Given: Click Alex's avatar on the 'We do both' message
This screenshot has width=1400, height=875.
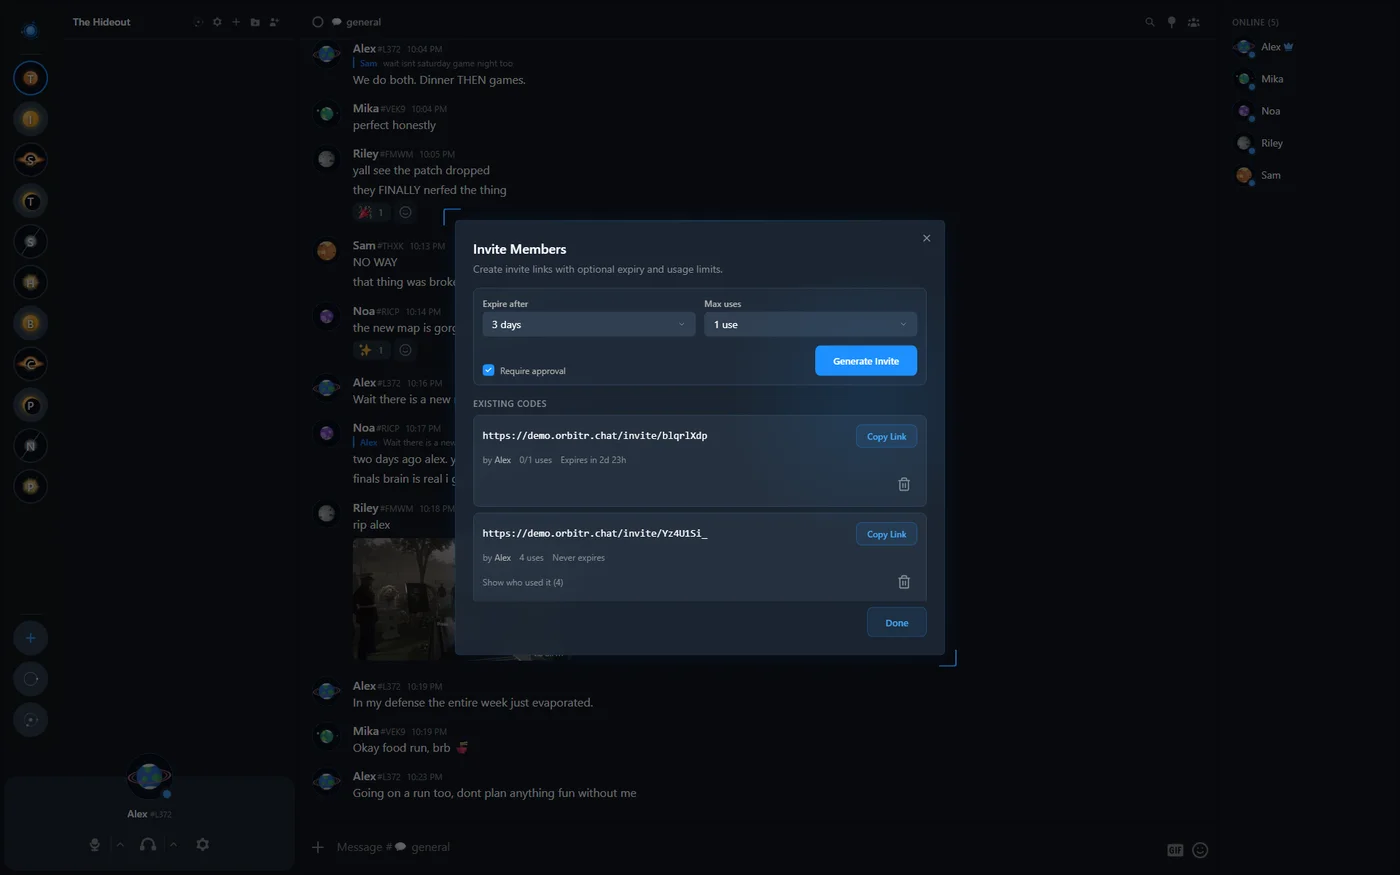Looking at the screenshot, I should click(x=327, y=55).
